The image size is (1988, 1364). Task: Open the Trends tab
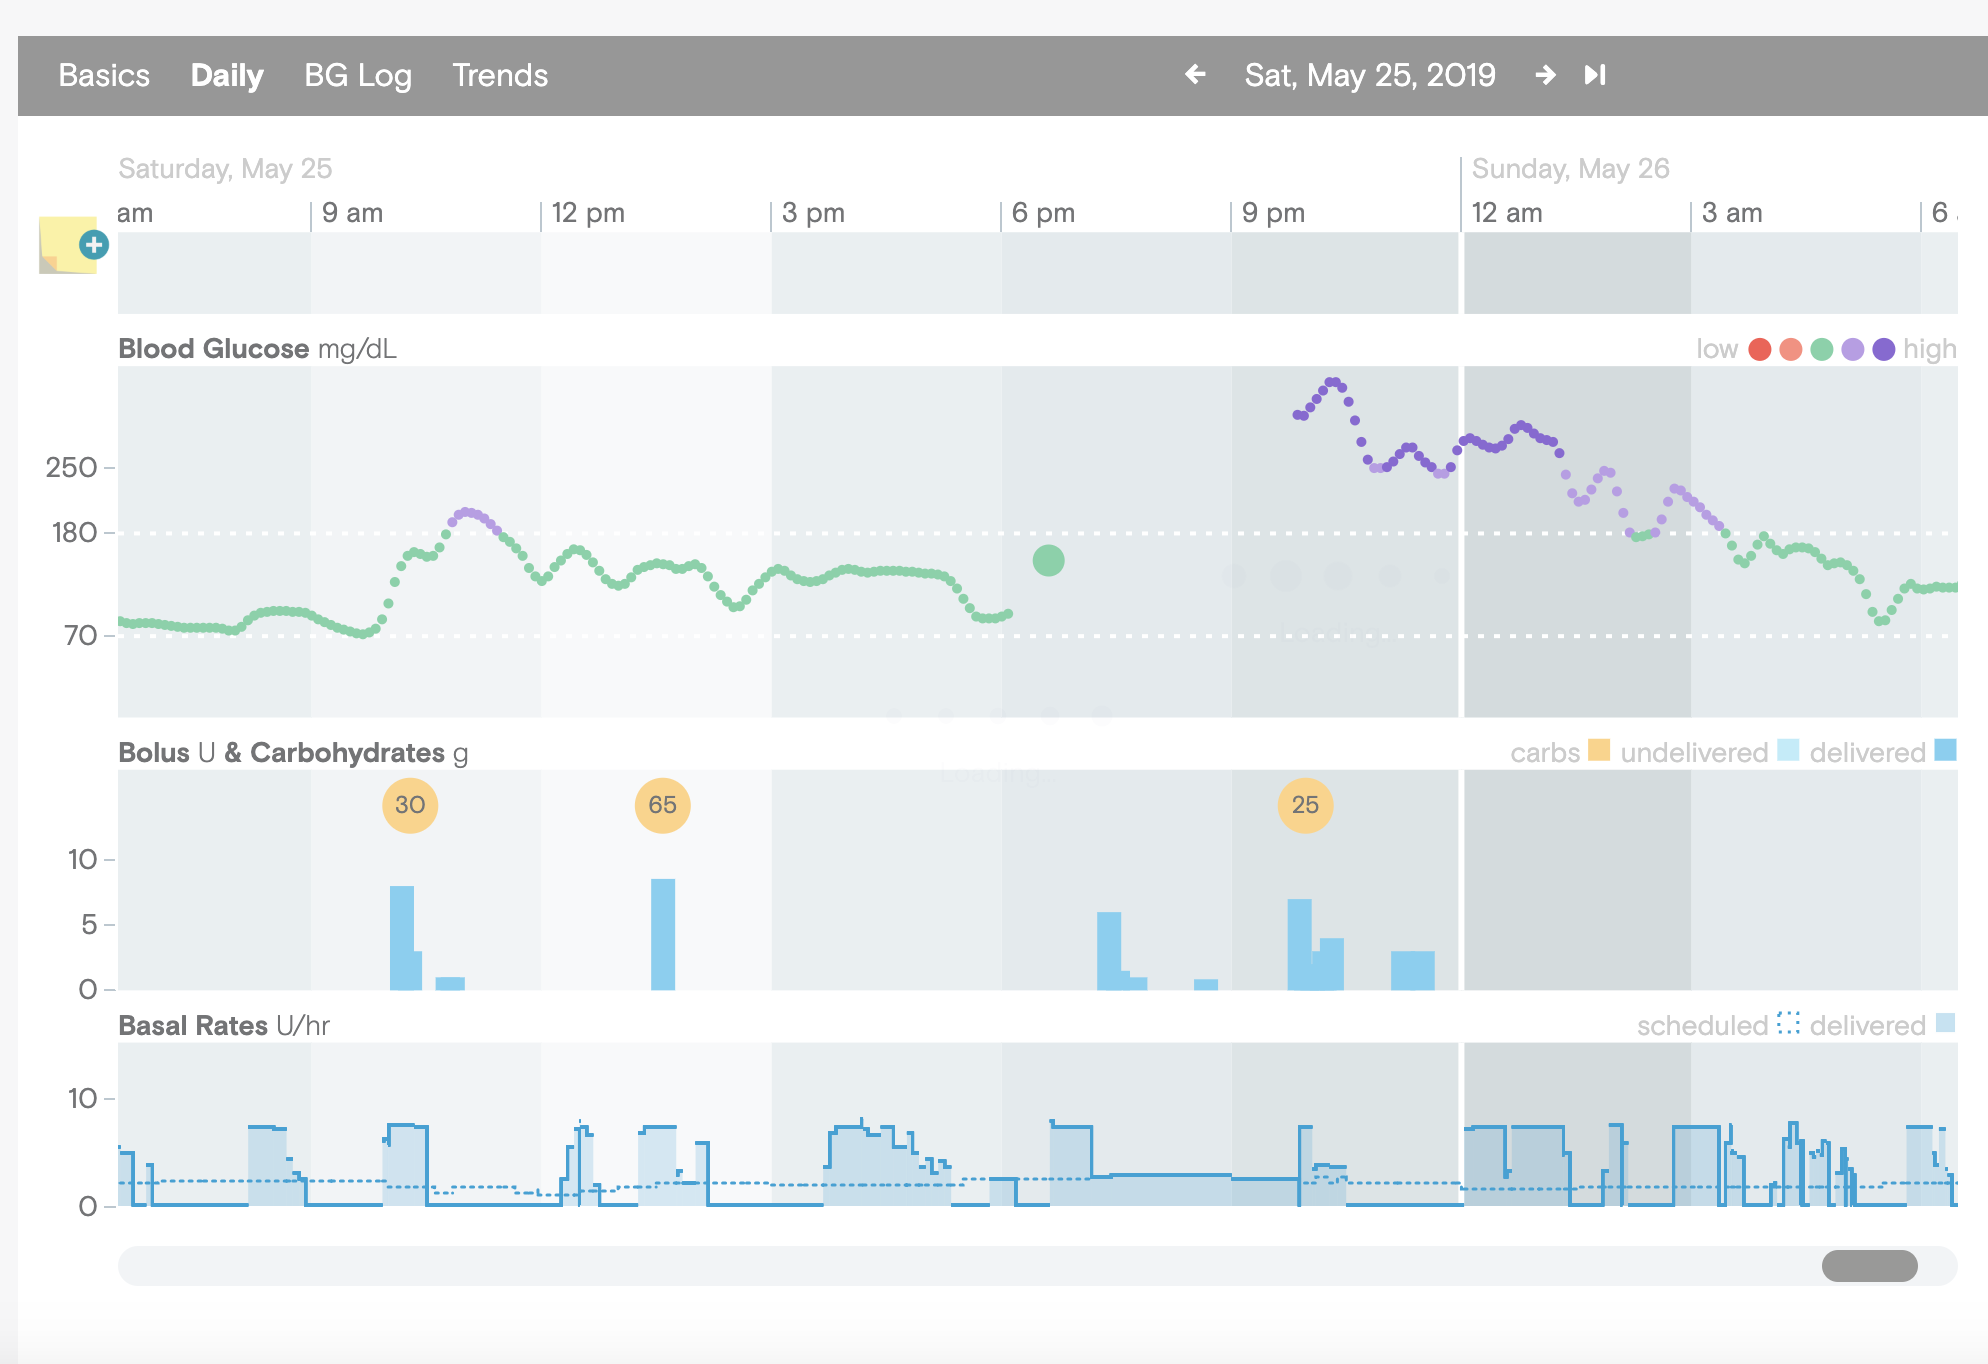pyautogui.click(x=500, y=76)
